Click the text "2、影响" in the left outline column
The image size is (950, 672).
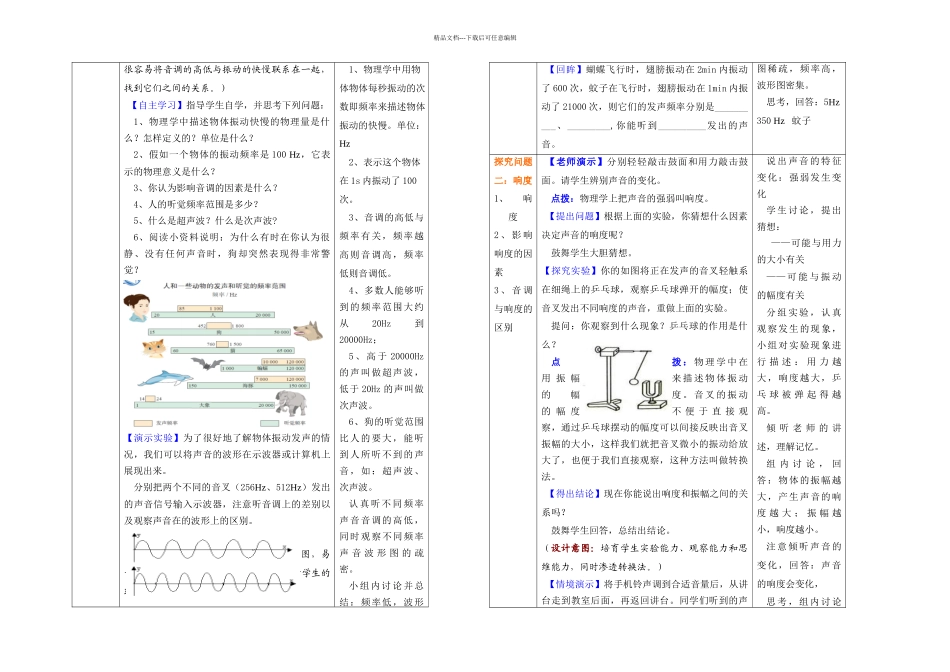tap(513, 235)
